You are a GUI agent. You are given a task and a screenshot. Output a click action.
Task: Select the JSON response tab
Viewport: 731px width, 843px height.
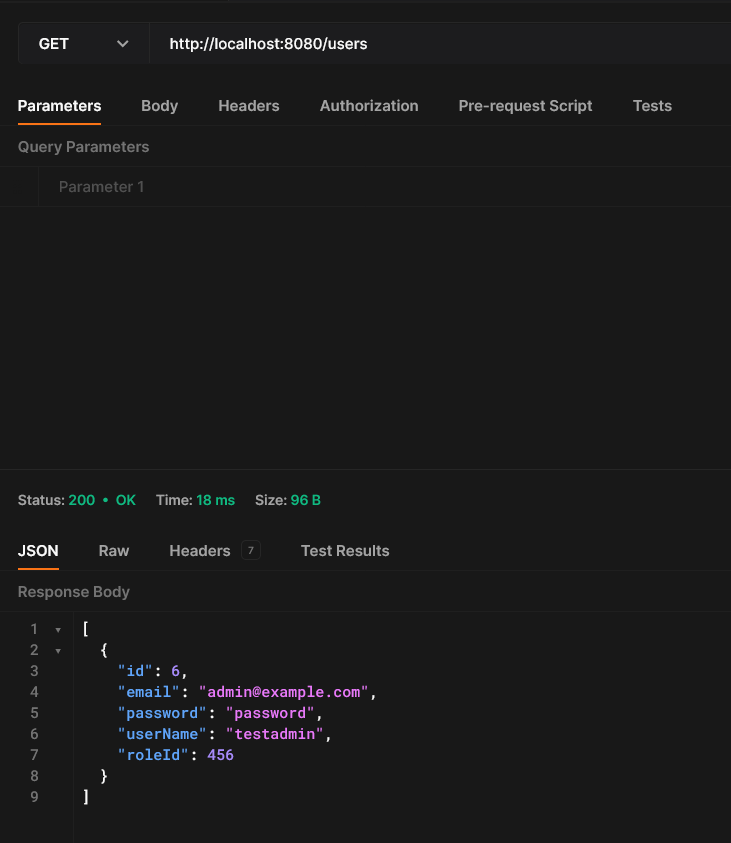tap(38, 551)
